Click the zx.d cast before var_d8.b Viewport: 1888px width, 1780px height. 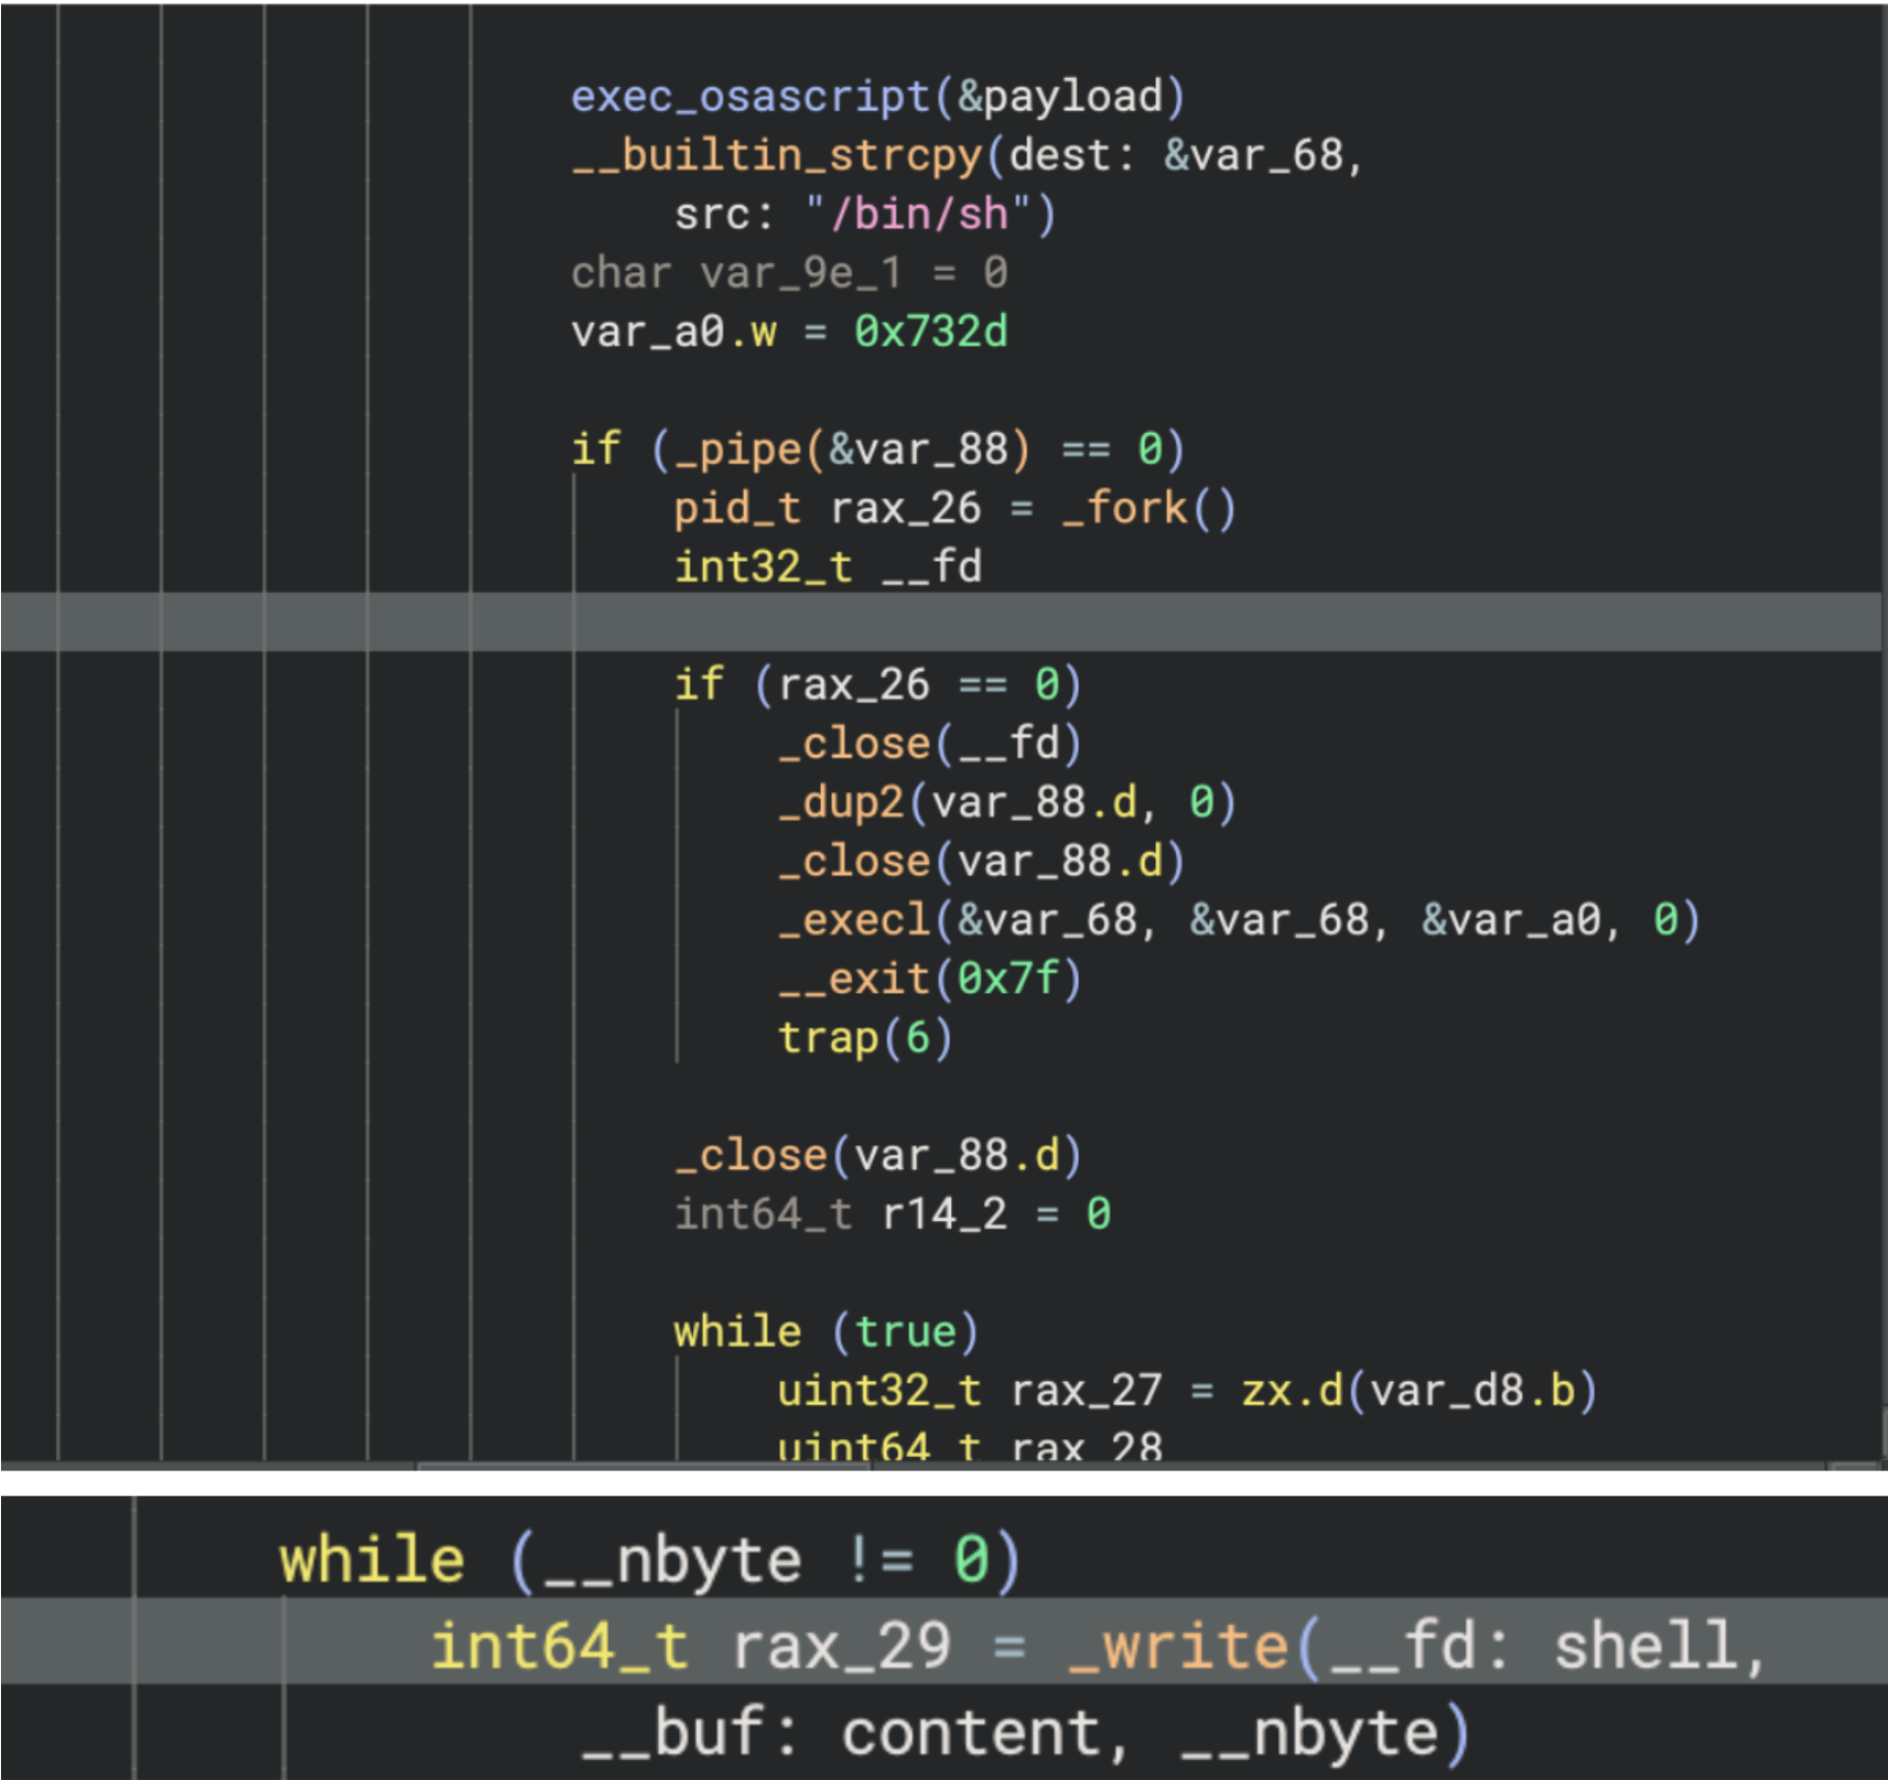1292,1391
